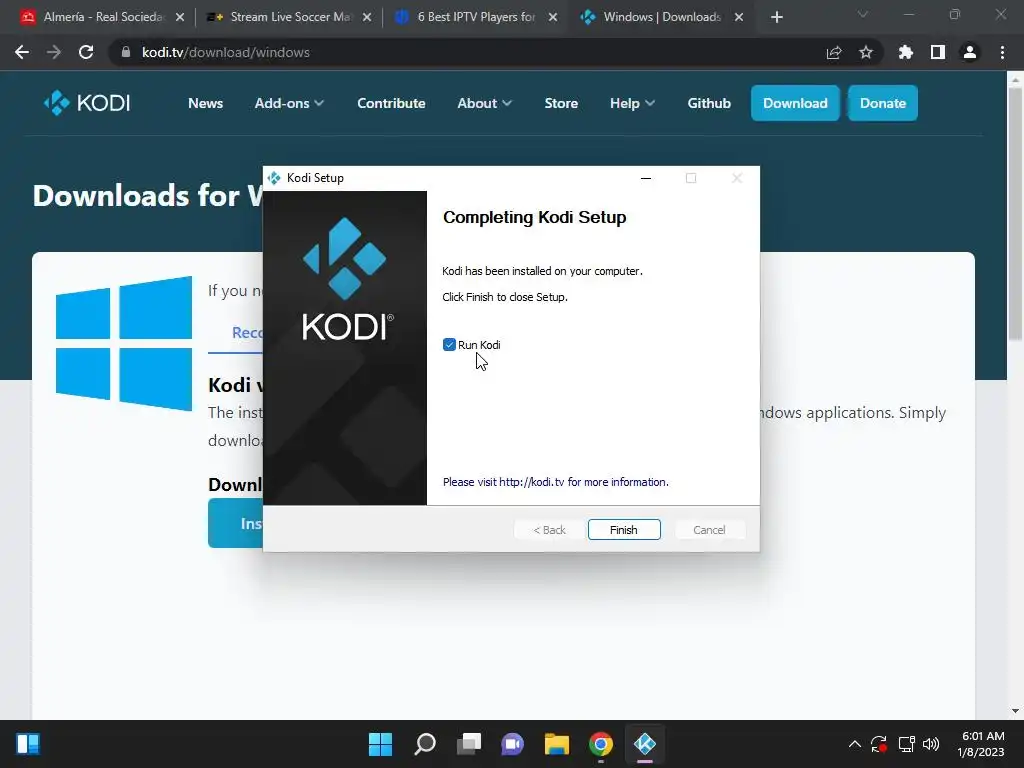Viewport: 1024px width, 768px height.
Task: Open File Explorer from the taskbar
Action: click(556, 744)
